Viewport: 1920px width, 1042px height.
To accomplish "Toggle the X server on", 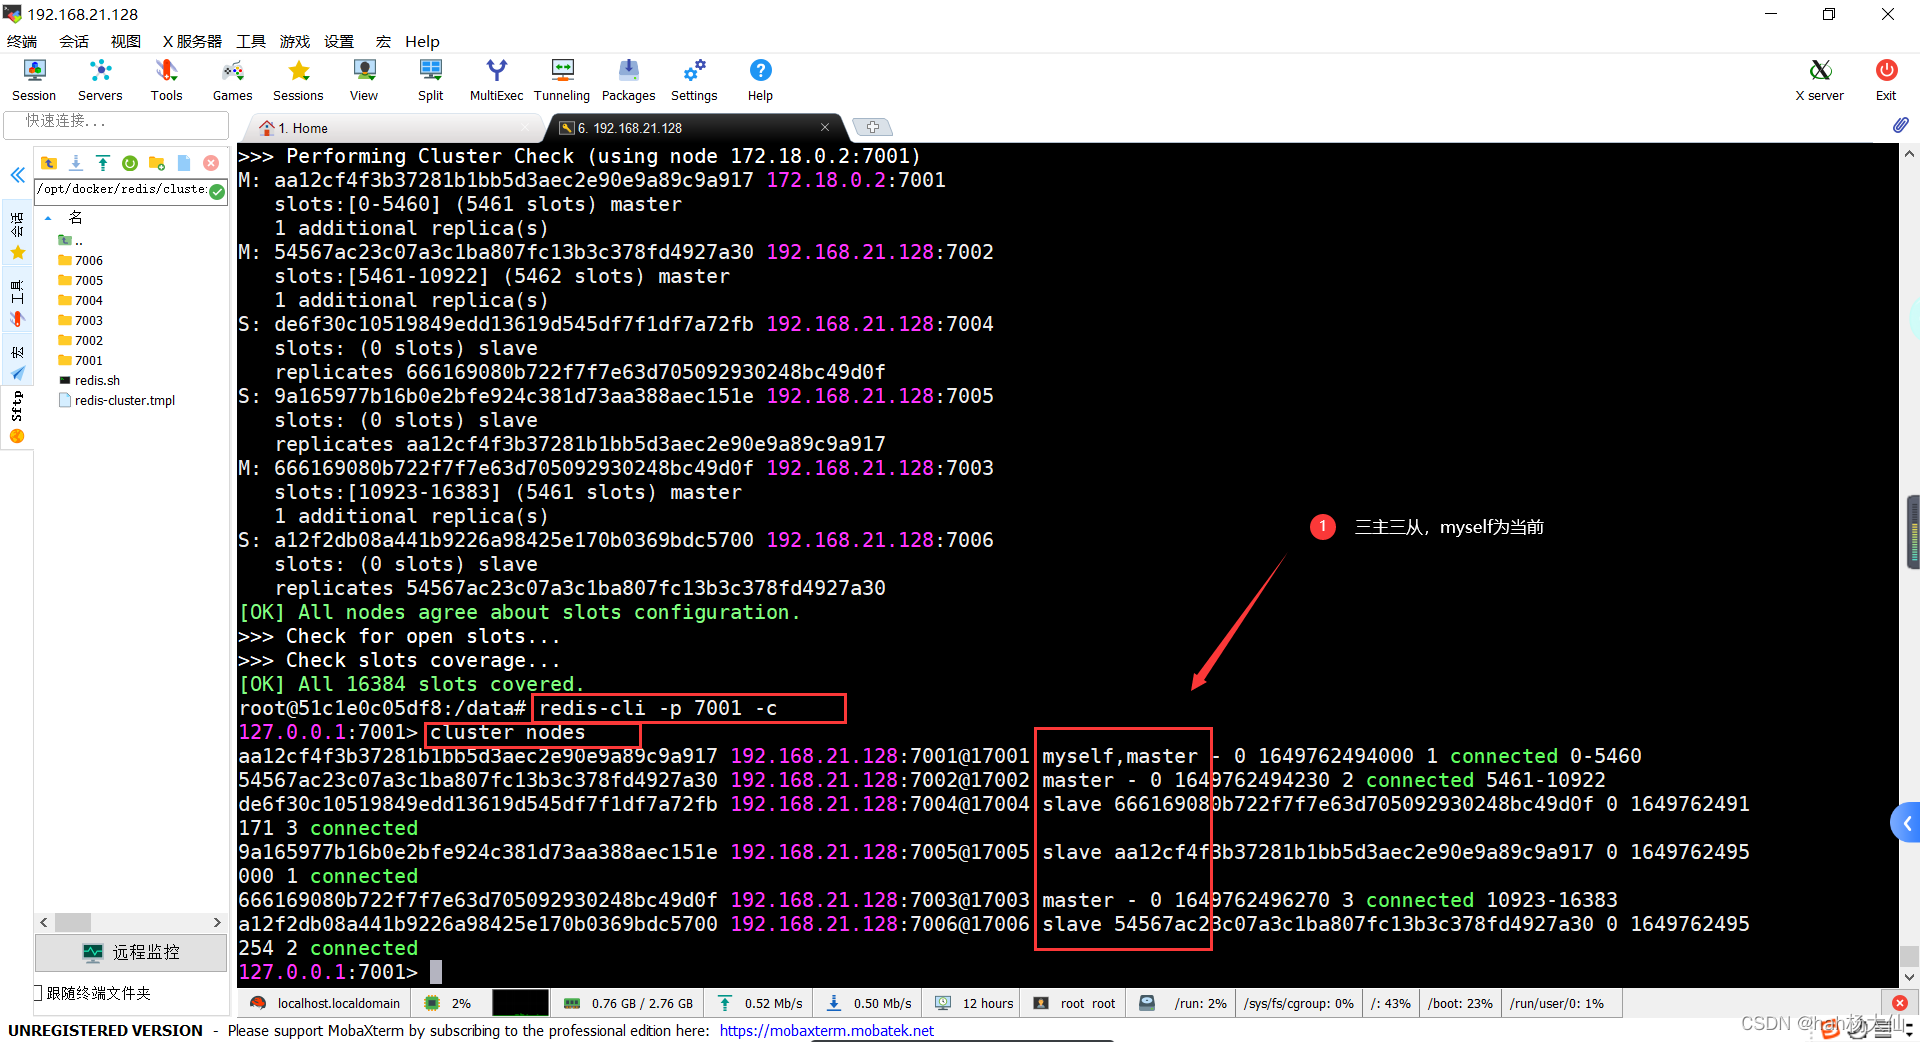I will click(1819, 79).
